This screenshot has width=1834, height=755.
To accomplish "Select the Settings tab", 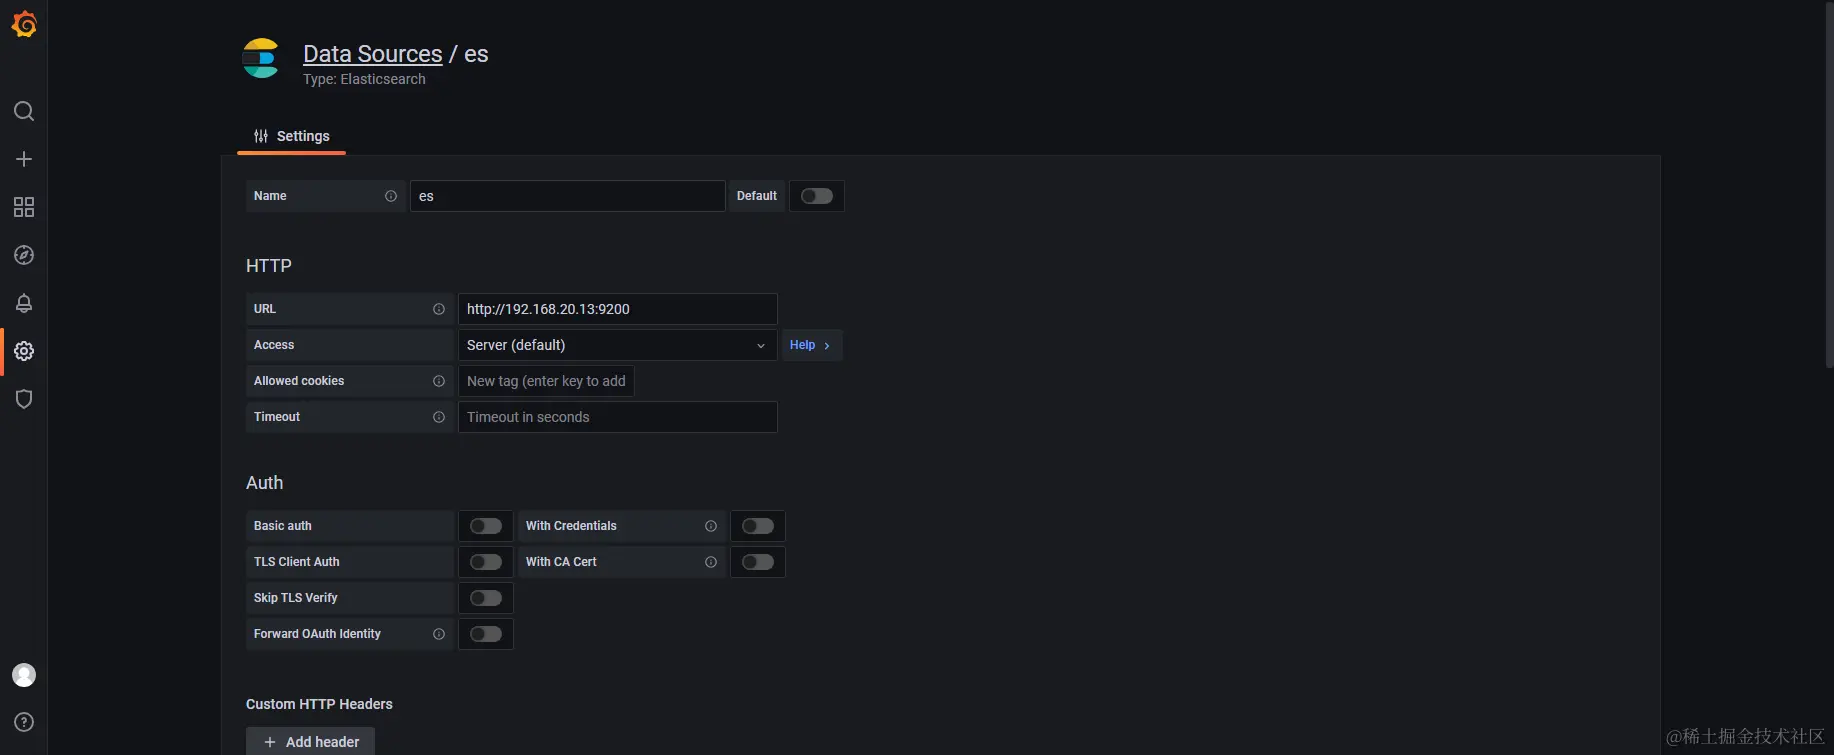I will click(x=291, y=136).
